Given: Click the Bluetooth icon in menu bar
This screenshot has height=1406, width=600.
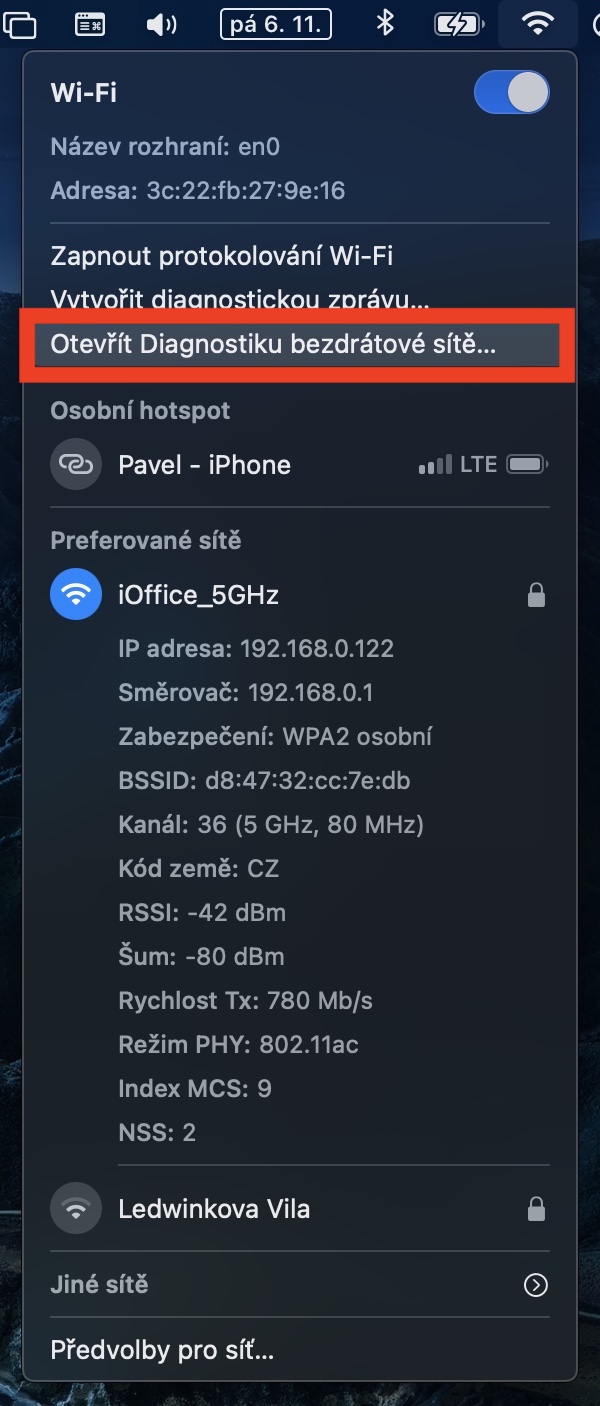Looking at the screenshot, I should click(x=385, y=24).
